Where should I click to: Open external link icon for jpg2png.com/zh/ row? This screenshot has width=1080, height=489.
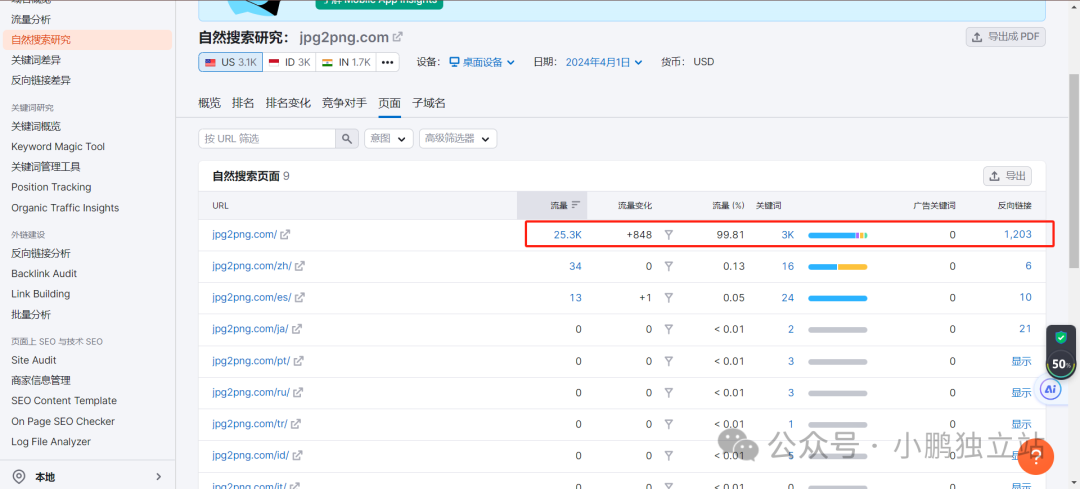coord(300,266)
